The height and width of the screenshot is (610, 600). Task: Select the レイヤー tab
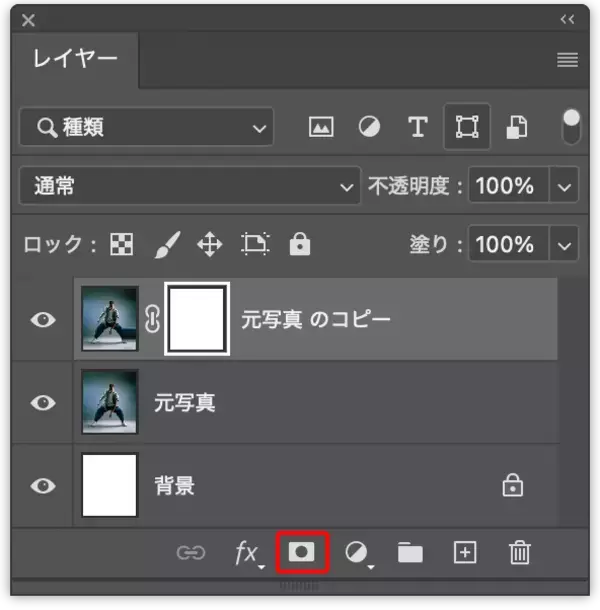coord(75,59)
